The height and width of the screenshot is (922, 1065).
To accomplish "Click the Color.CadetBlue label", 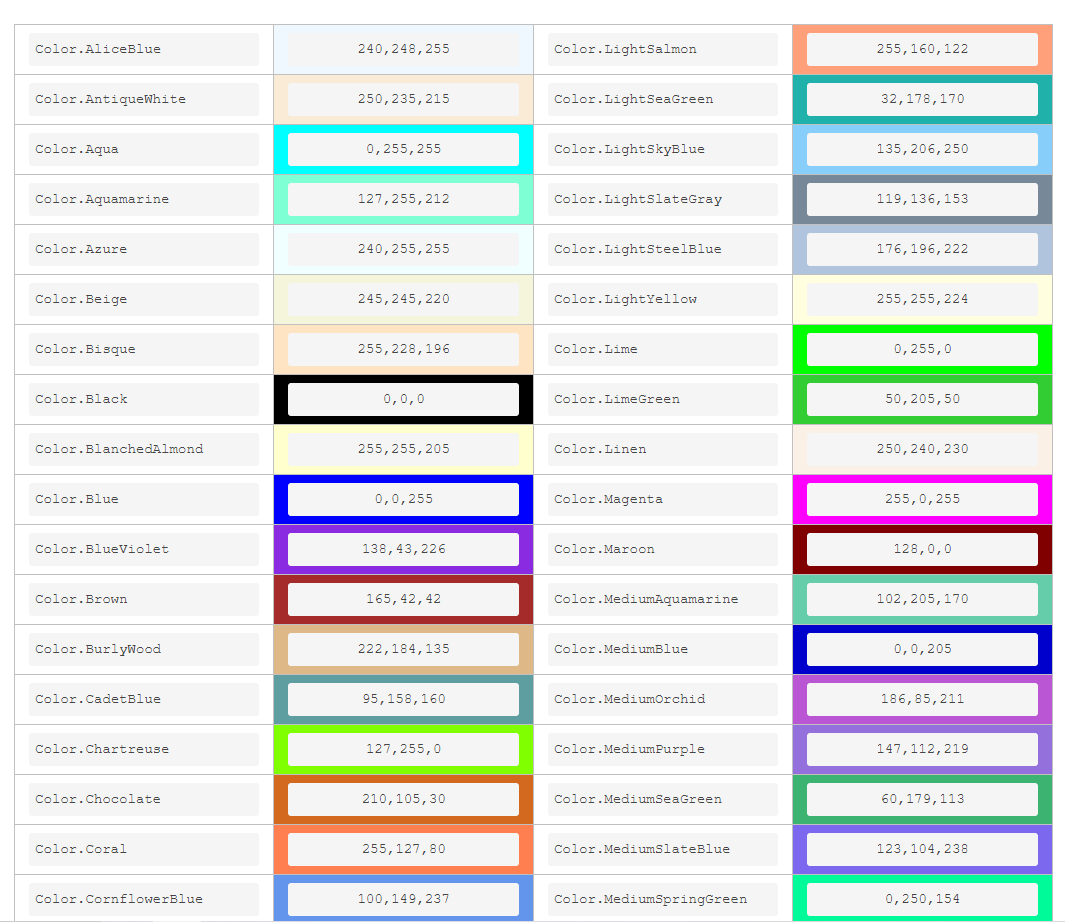I will [144, 699].
